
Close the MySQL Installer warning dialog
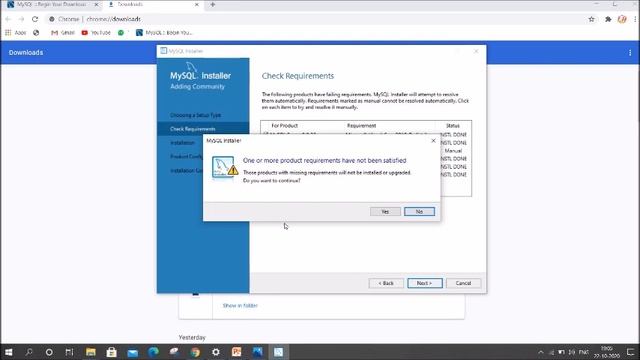(x=433, y=140)
